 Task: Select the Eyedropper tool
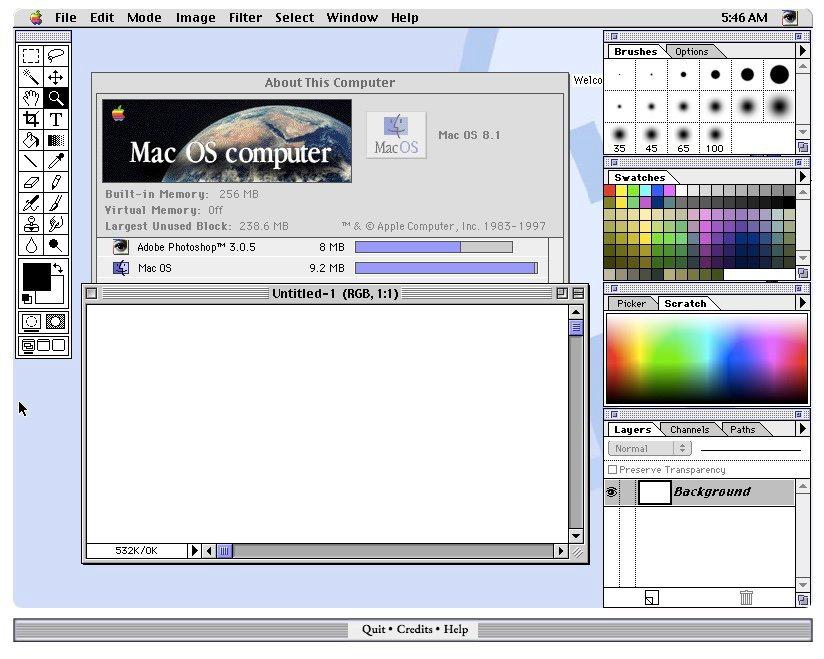tap(56, 161)
